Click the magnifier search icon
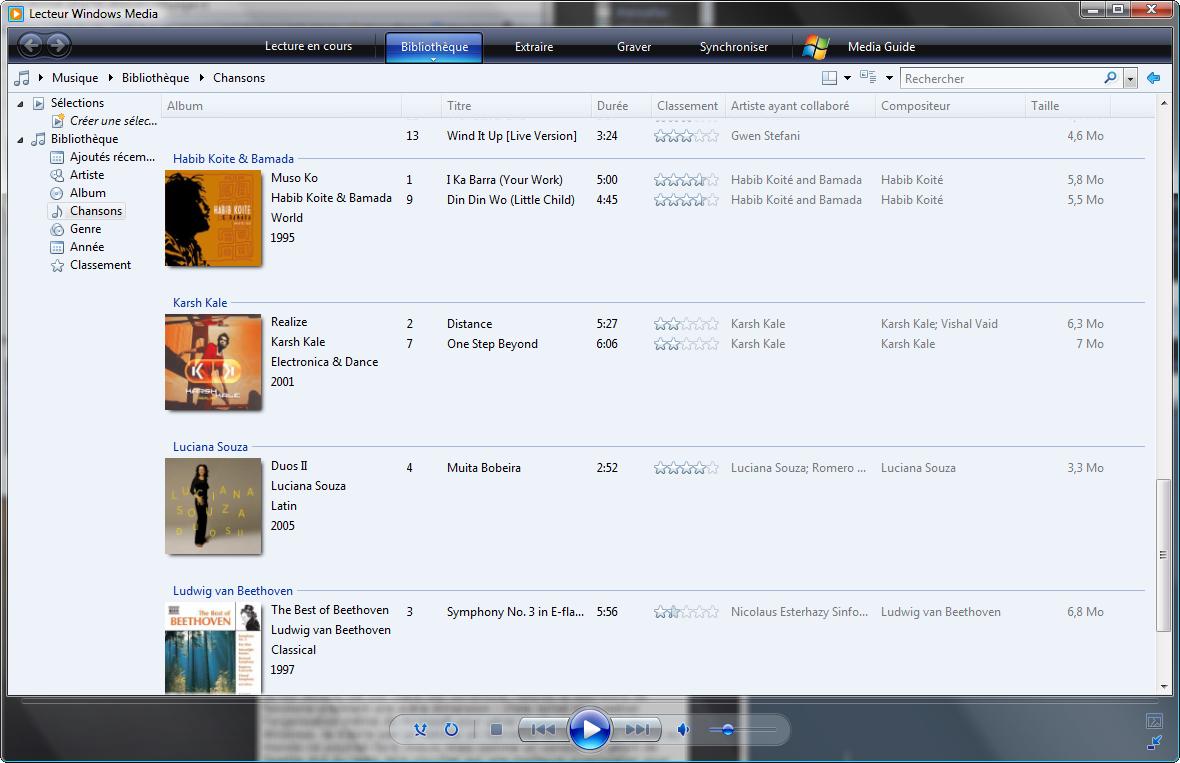The height and width of the screenshot is (763, 1180). pyautogui.click(x=1110, y=78)
